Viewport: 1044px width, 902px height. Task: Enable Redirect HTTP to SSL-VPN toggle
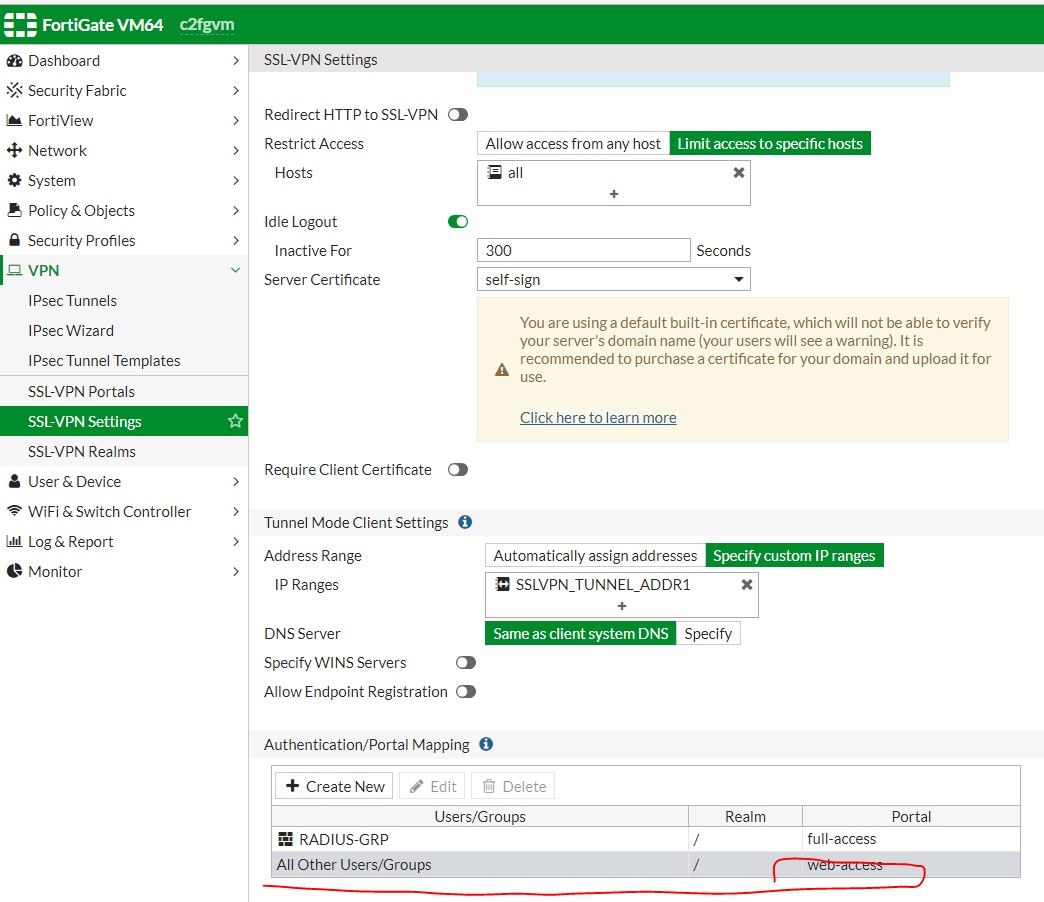click(x=458, y=115)
